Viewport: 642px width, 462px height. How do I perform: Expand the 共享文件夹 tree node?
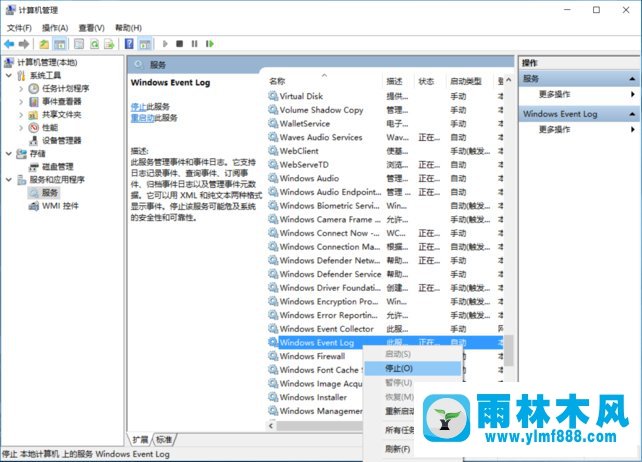21,115
